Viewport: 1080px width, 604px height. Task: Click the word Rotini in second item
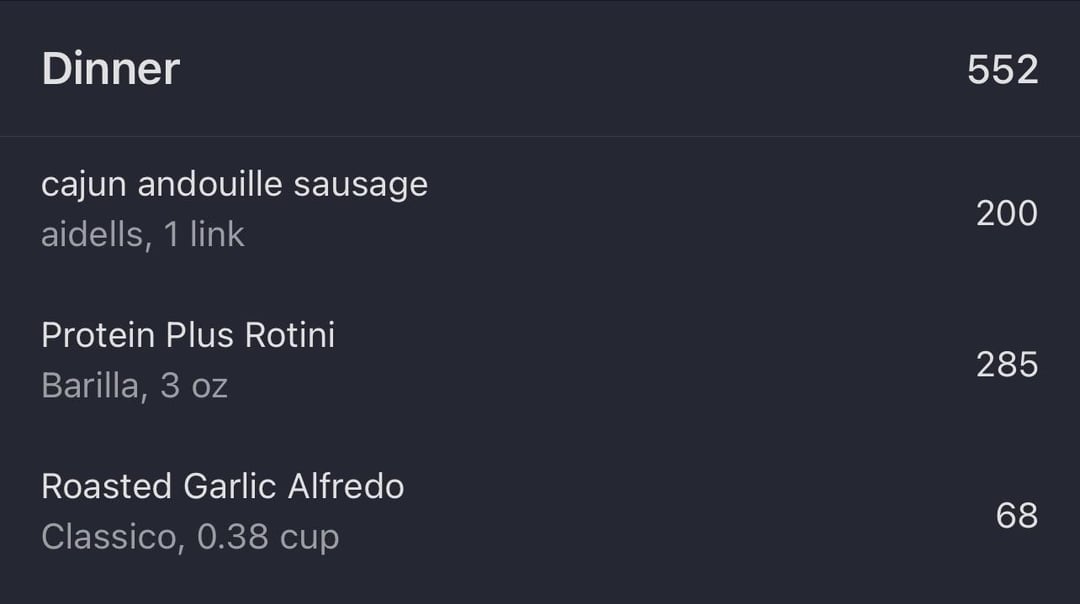289,335
